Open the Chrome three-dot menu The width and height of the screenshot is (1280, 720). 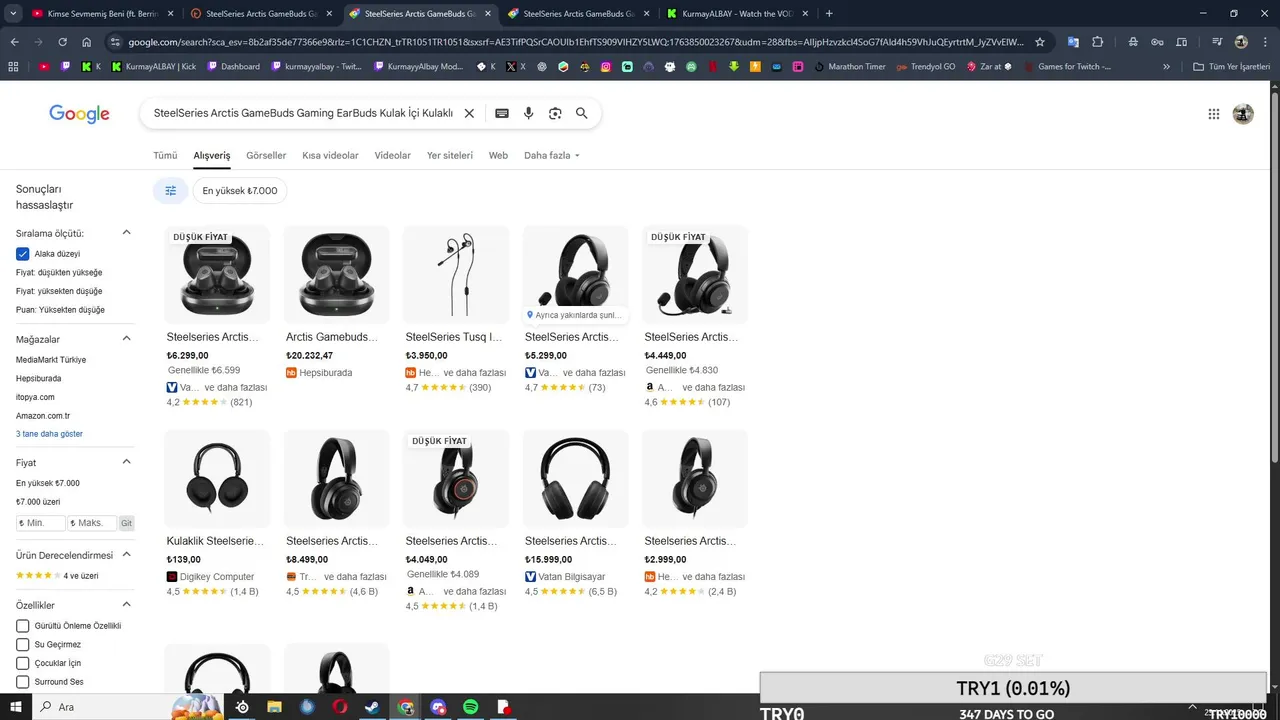1265,42
